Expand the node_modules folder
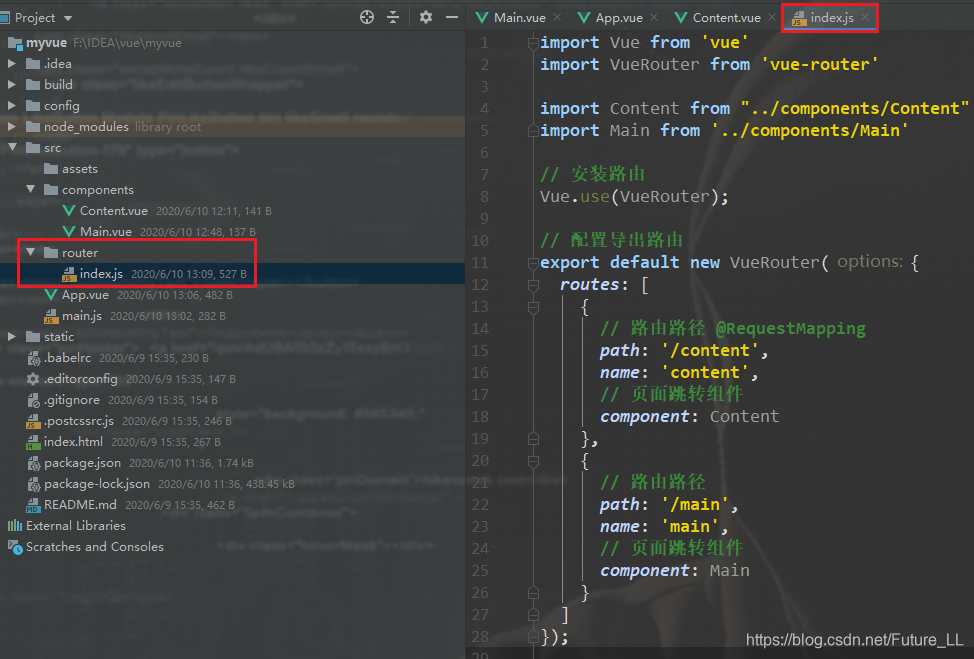 (x=11, y=127)
